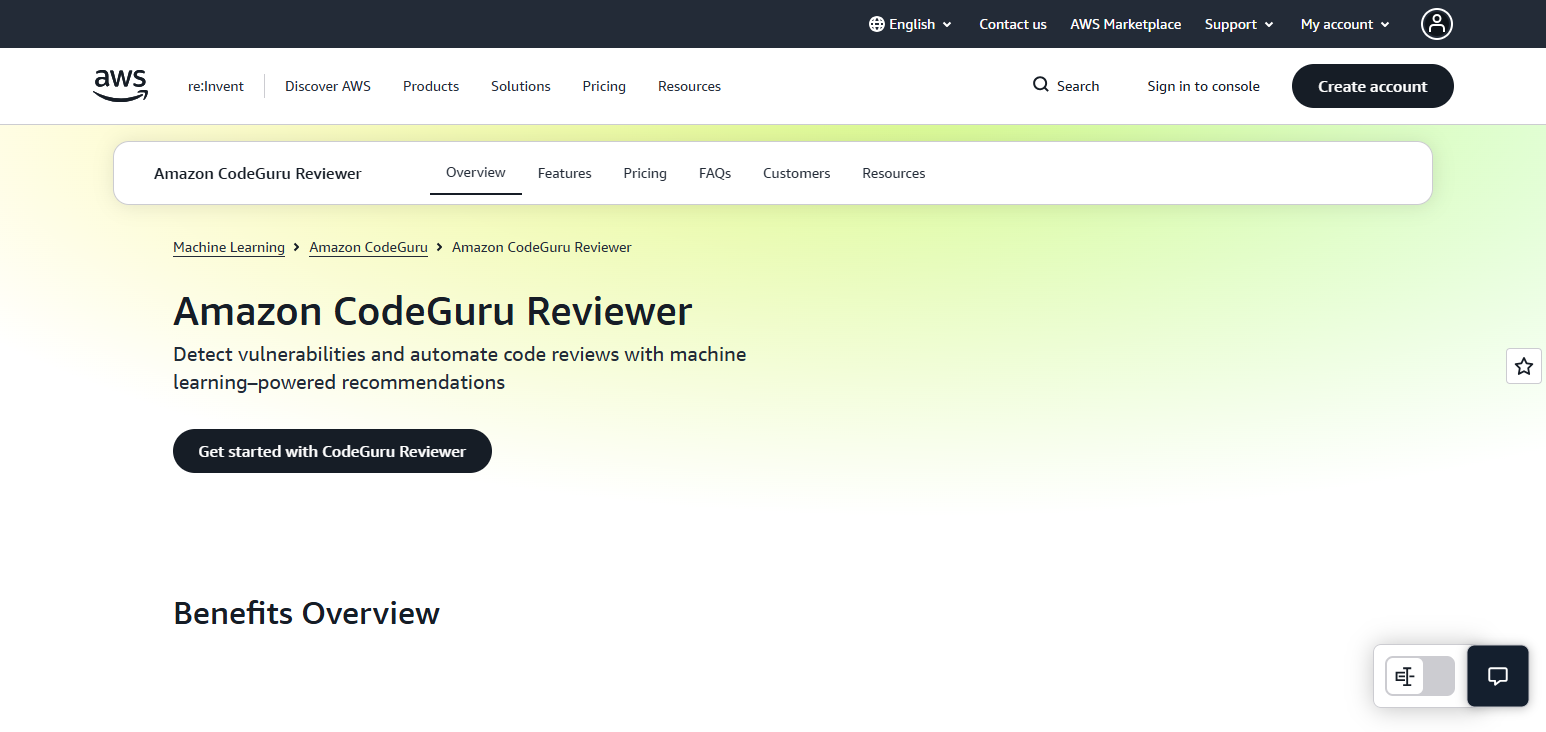This screenshot has height=732, width=1546.
Task: Click the re:Invent link
Action: 216,86
